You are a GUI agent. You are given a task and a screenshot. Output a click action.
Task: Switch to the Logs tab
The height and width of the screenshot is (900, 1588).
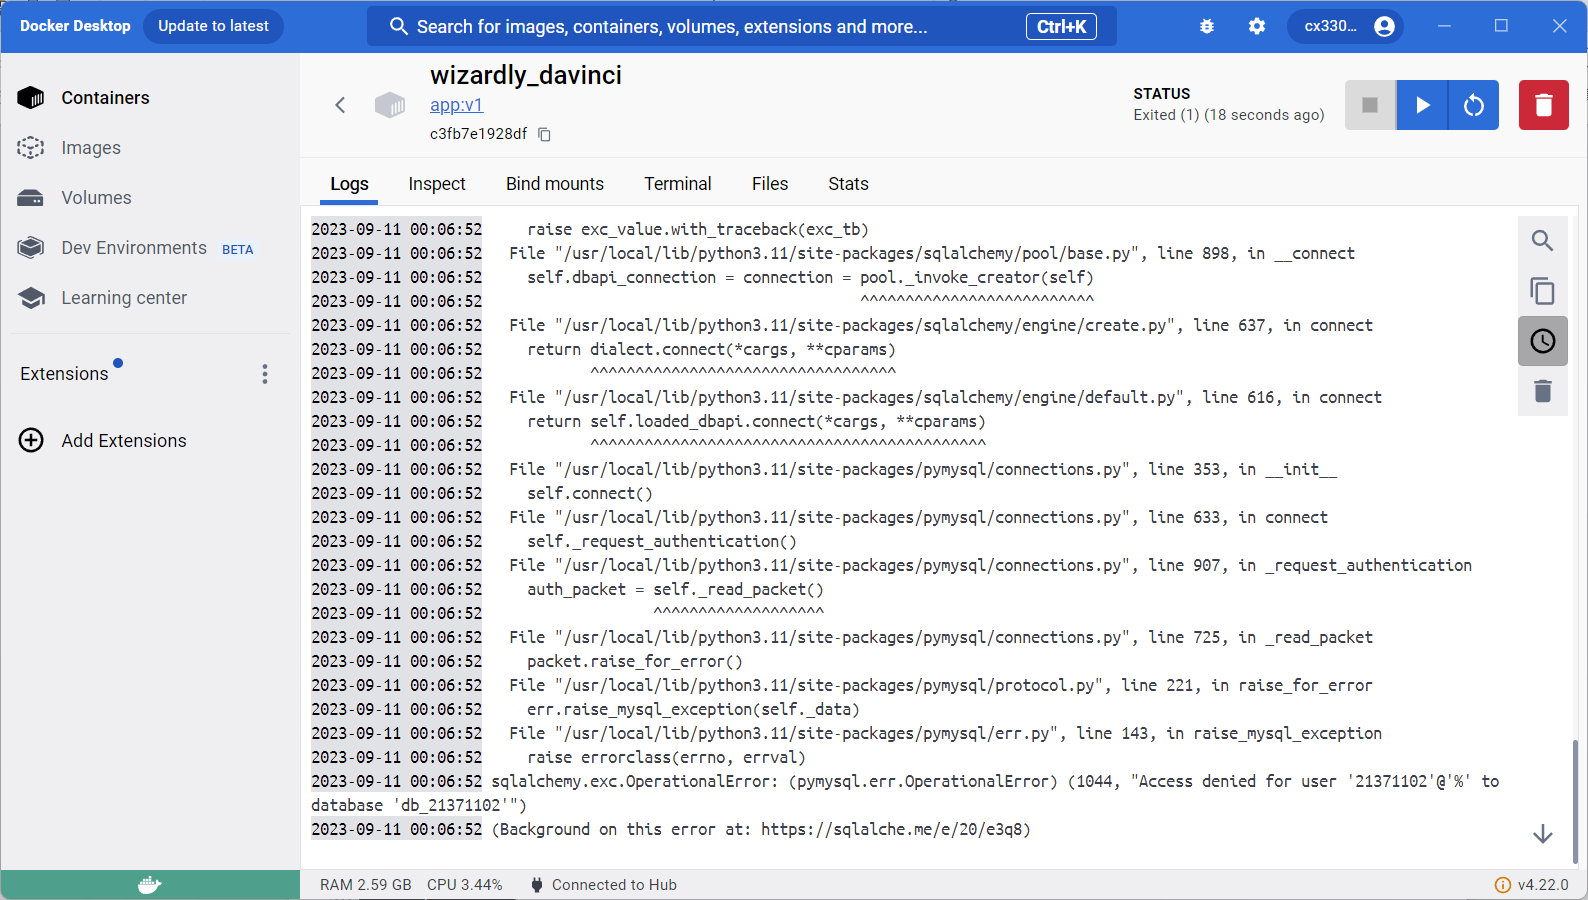click(349, 184)
